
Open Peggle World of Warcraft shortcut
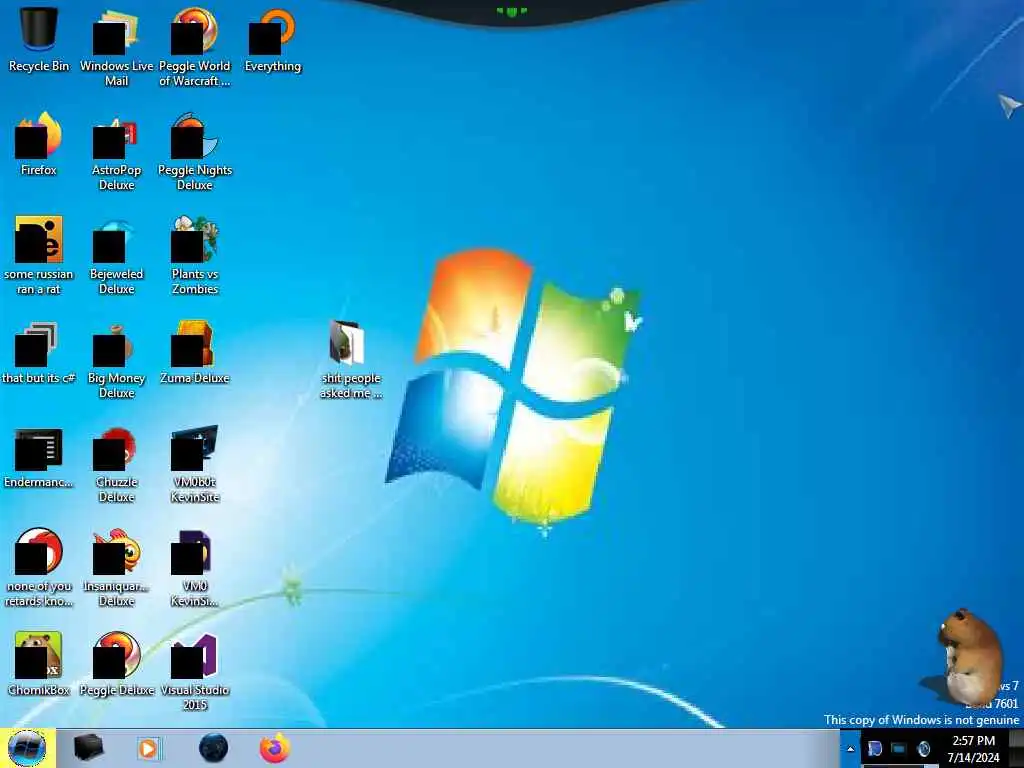tap(195, 47)
